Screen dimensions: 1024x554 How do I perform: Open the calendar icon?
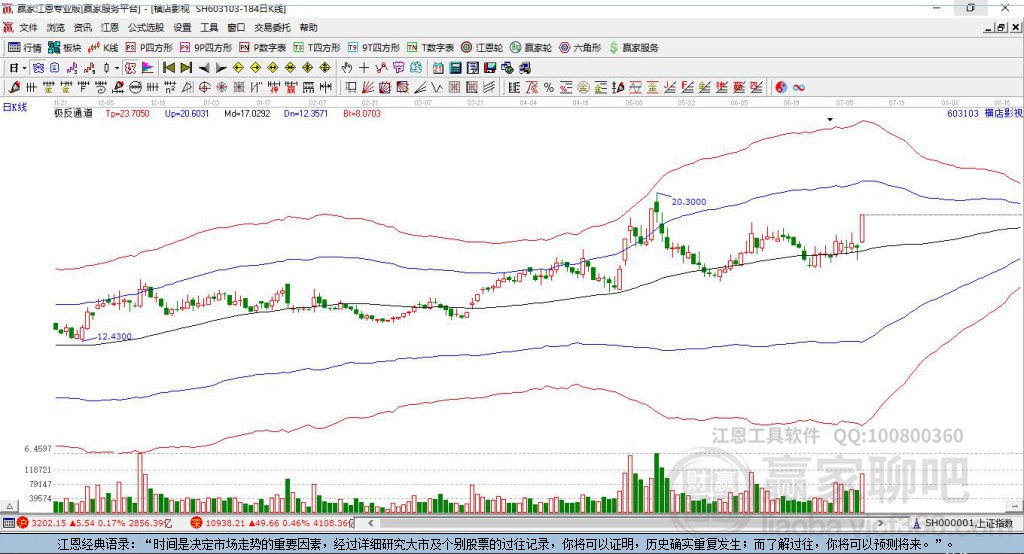(438, 68)
